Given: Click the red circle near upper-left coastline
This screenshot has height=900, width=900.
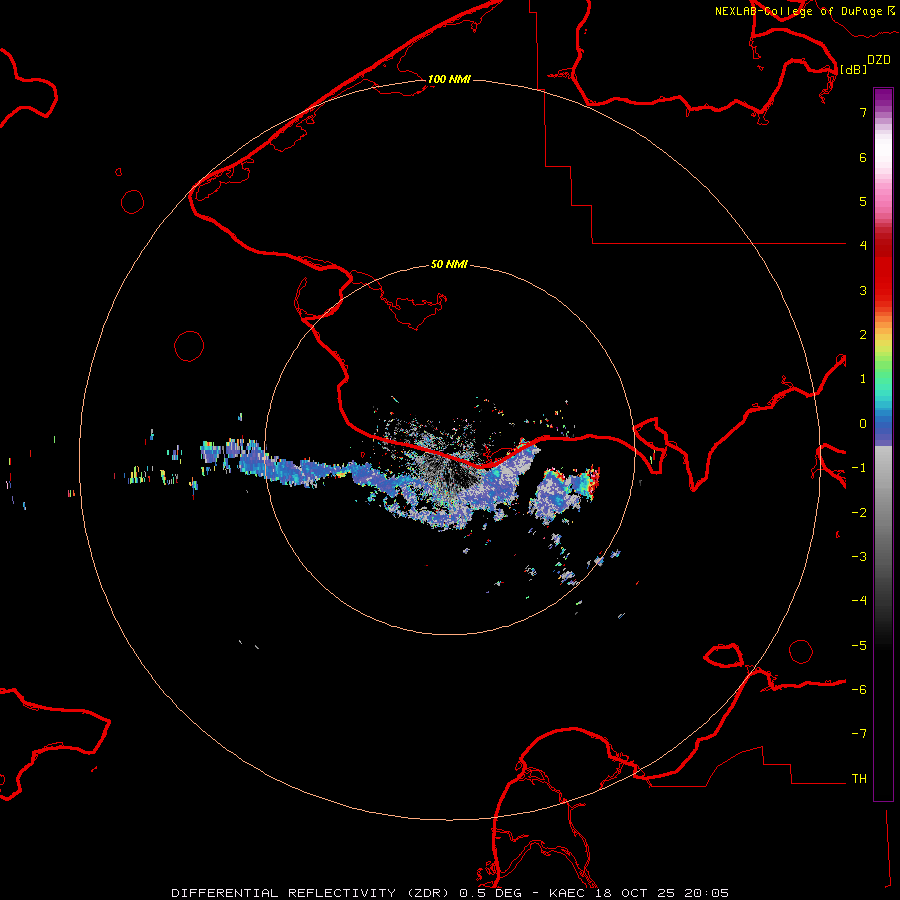Looking at the screenshot, I should pos(133,202).
